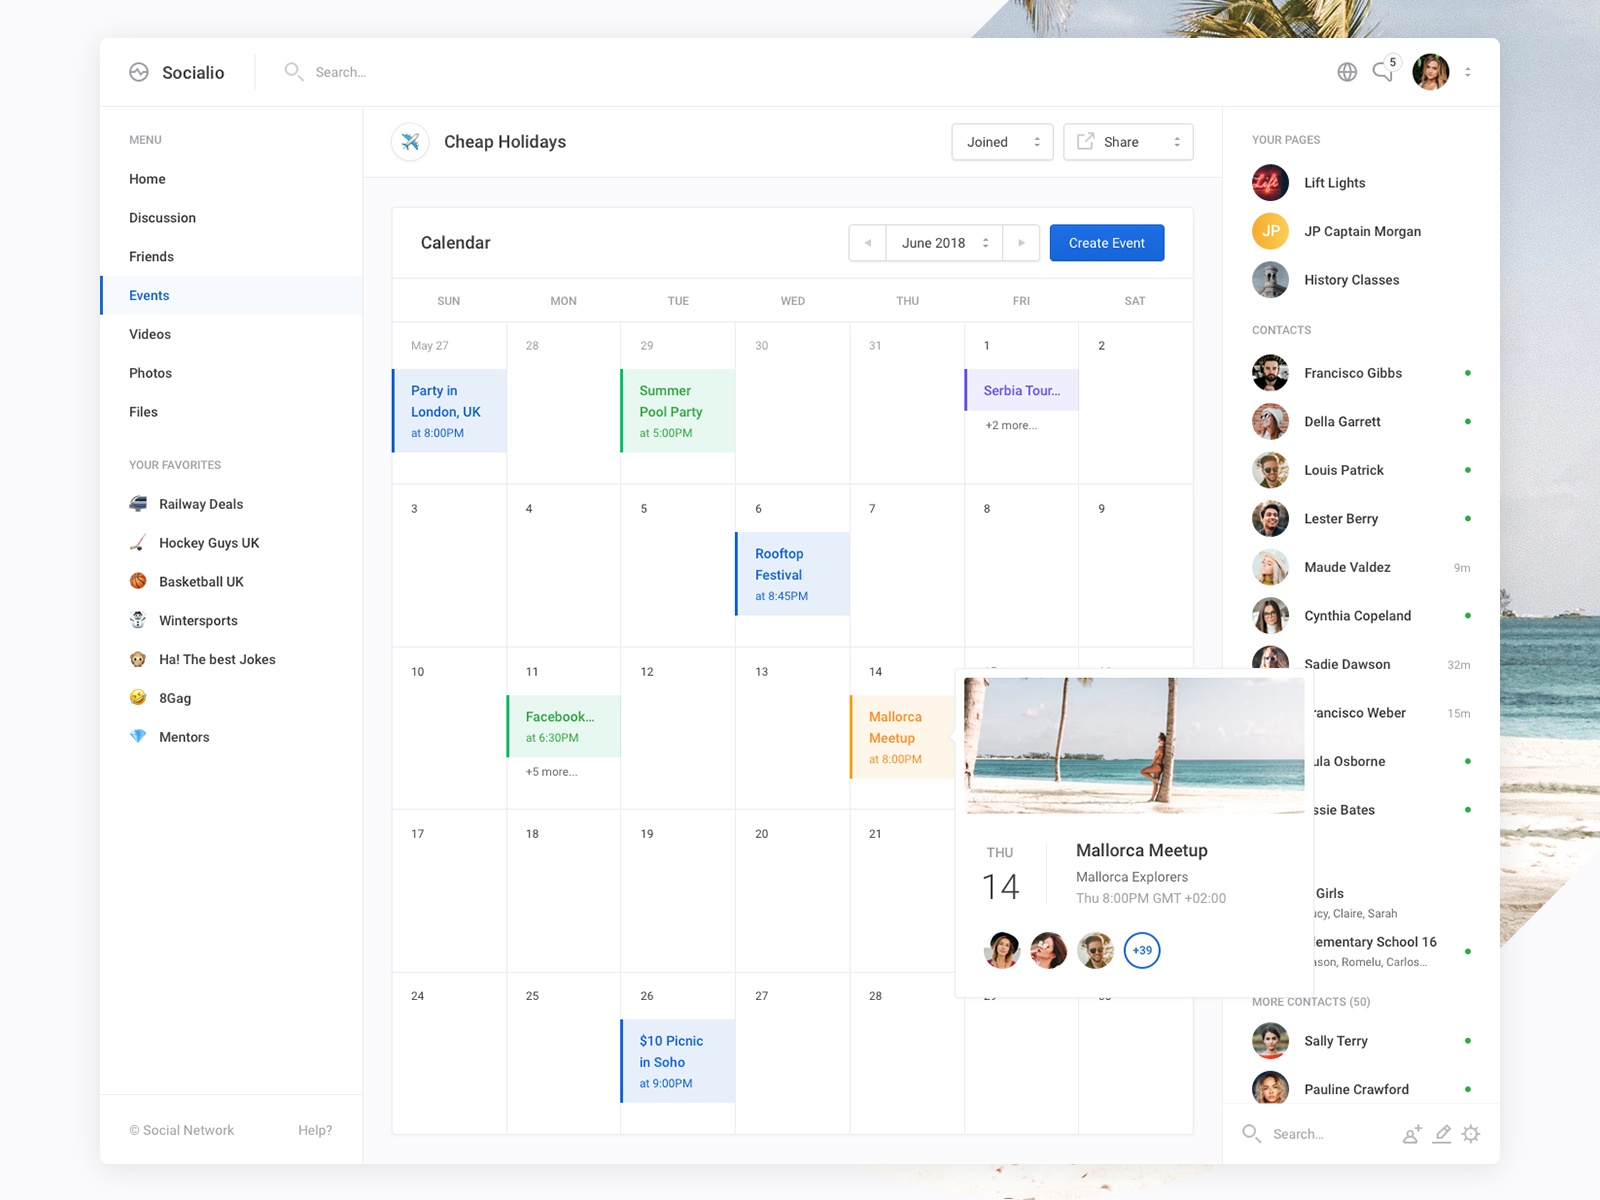Image resolution: width=1600 pixels, height=1200 pixels.
Task: Advance calendar with the next month arrow
Action: pos(1021,243)
